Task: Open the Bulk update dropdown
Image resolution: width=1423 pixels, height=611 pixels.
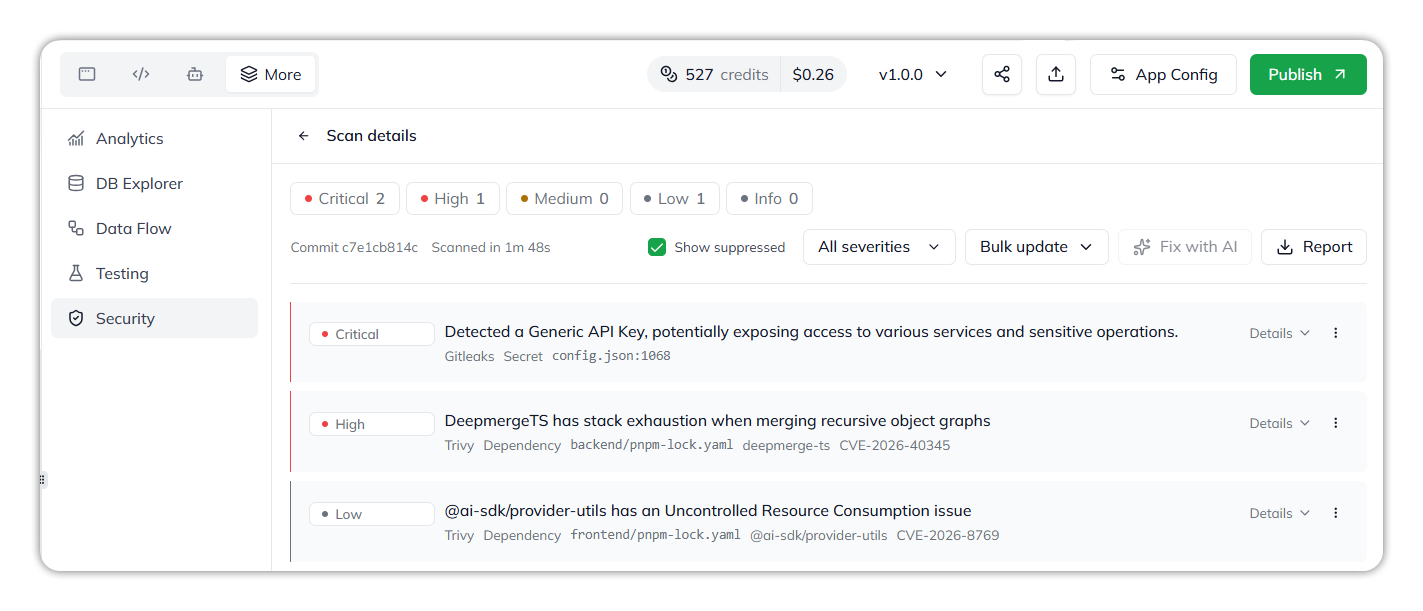Action: tap(1036, 247)
